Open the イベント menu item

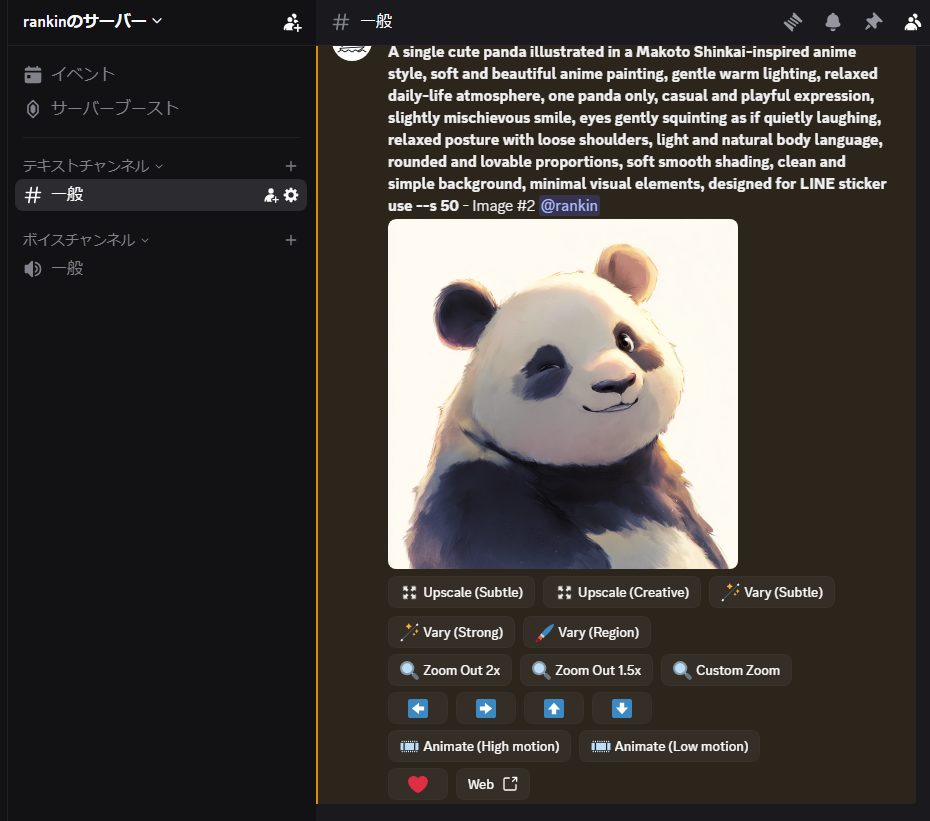[82, 74]
